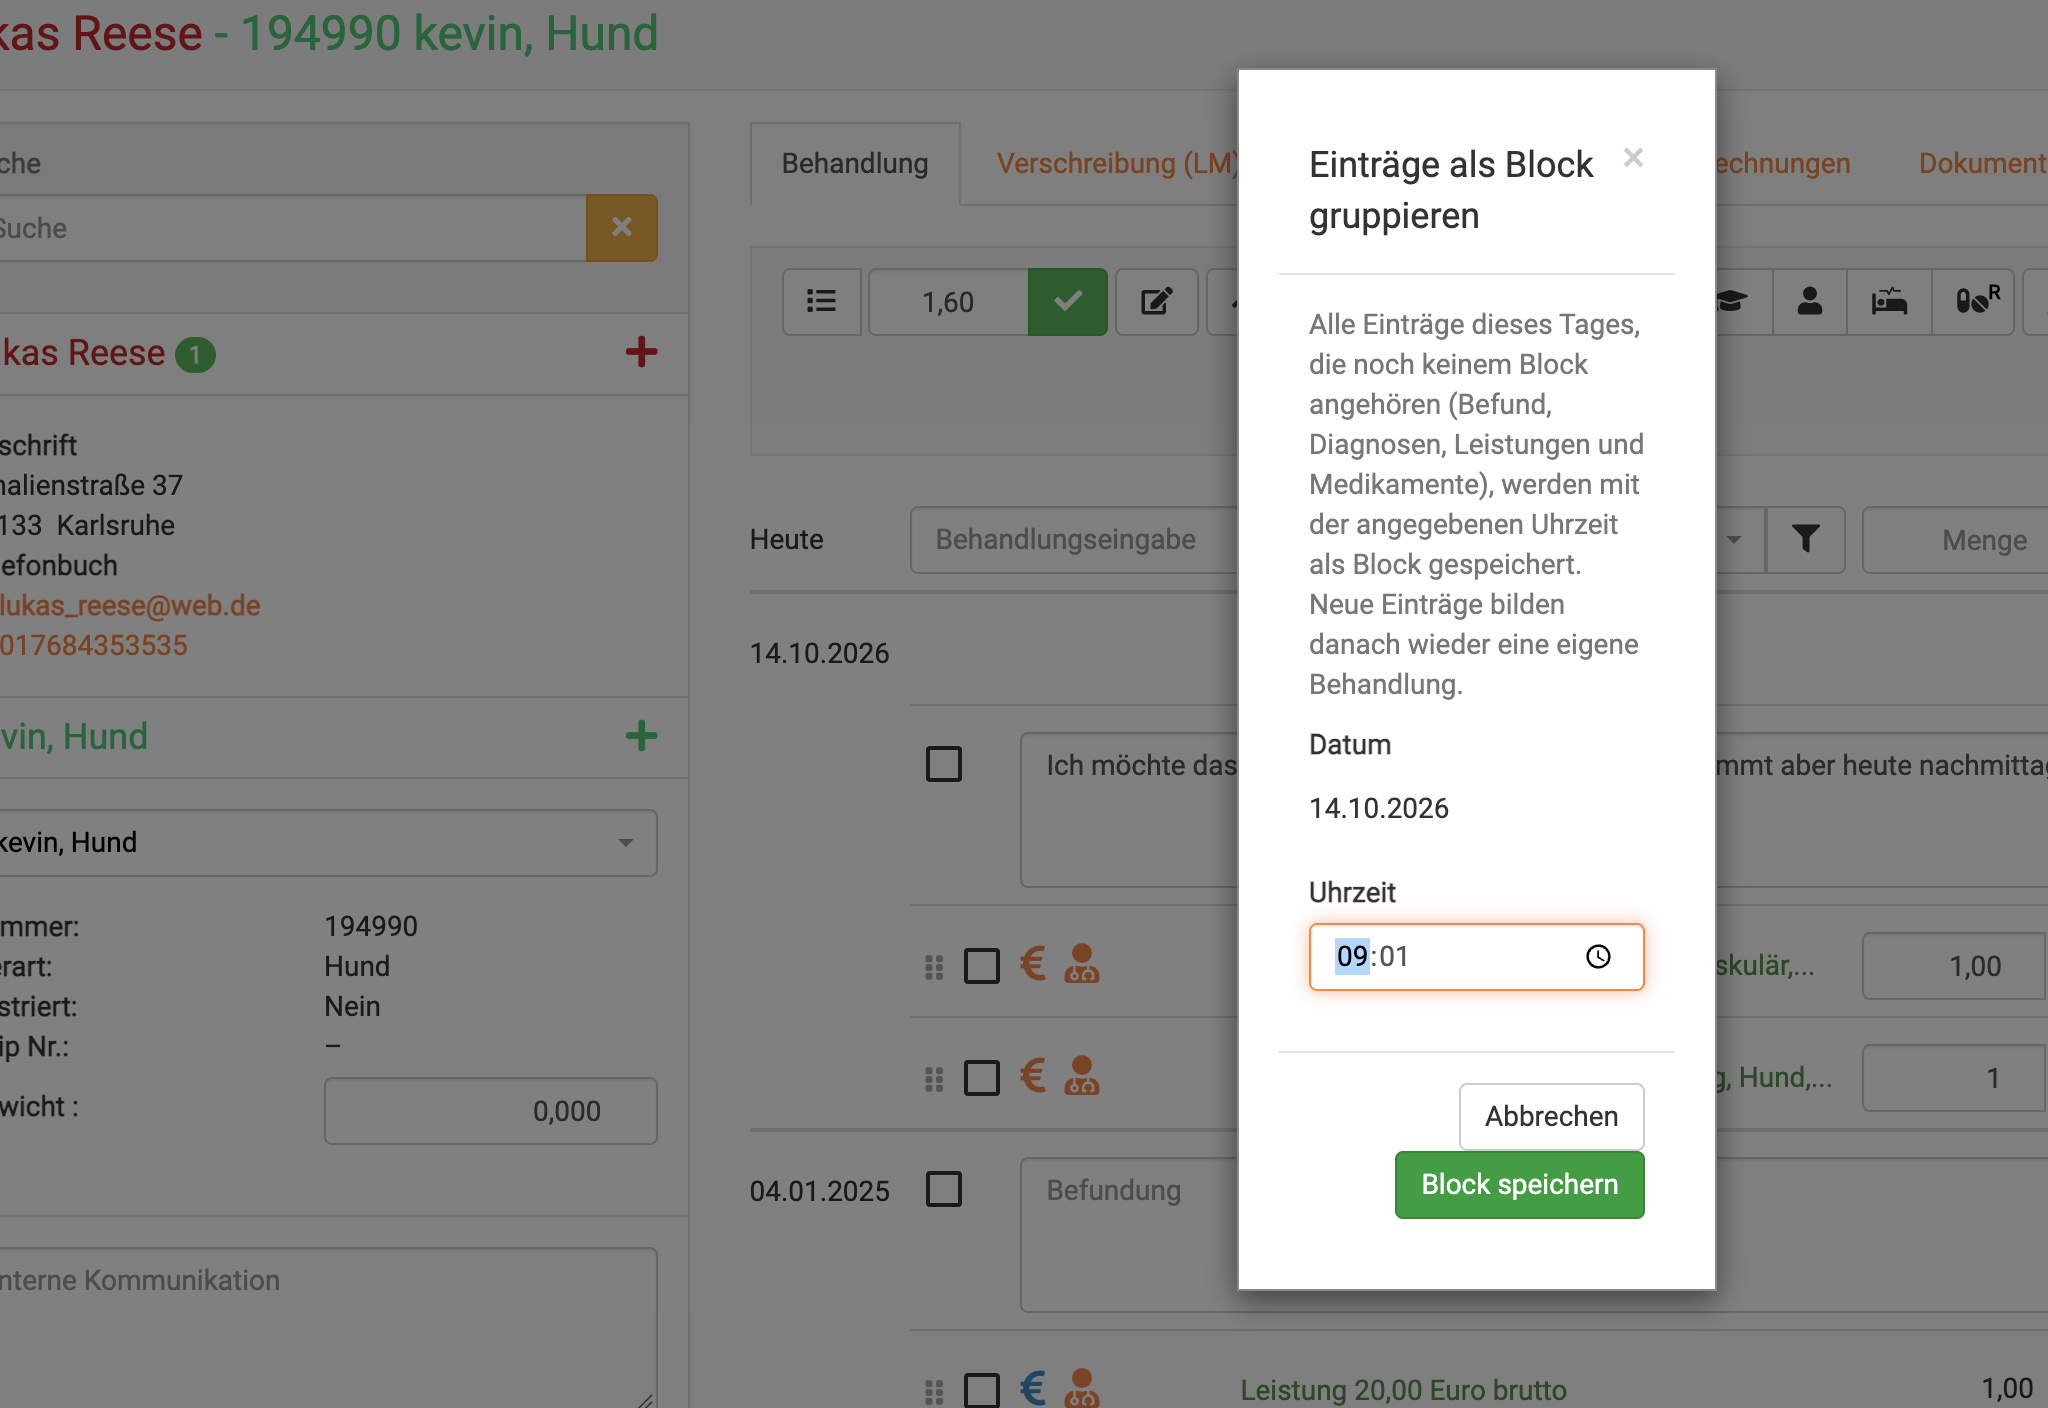The width and height of the screenshot is (2048, 1408).
Task: Click the green checkmark confirm button
Action: 1067,301
